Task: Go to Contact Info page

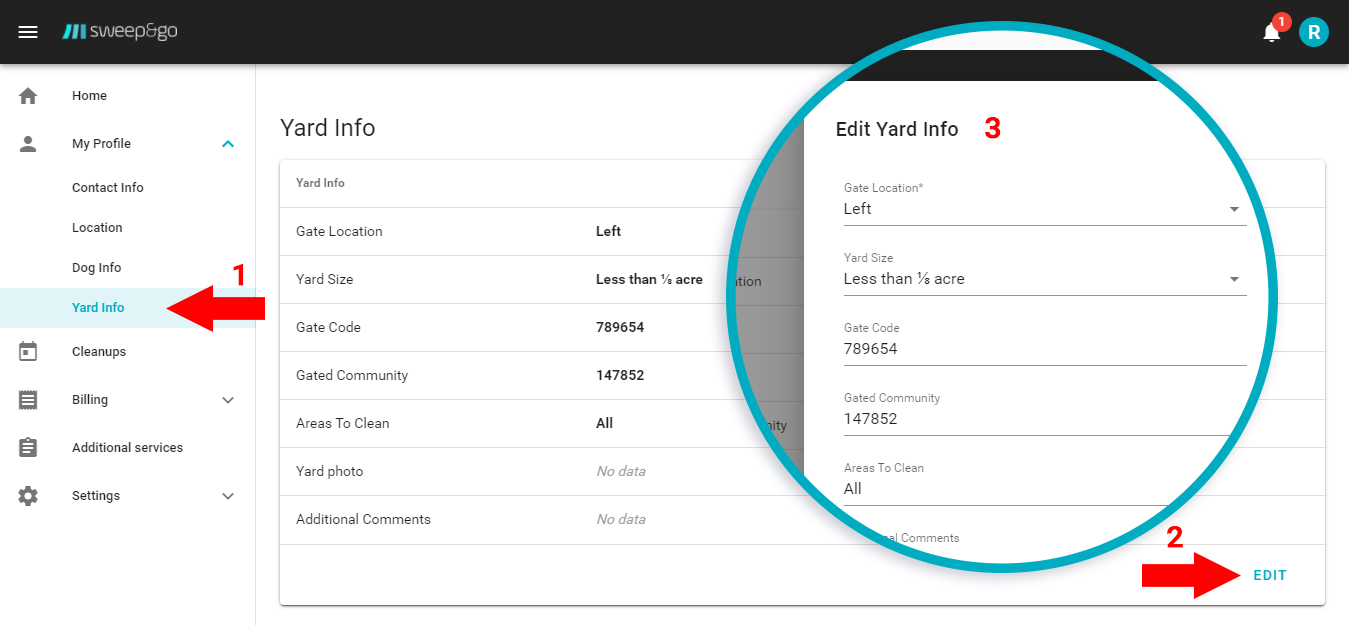Action: pyautogui.click(x=106, y=187)
